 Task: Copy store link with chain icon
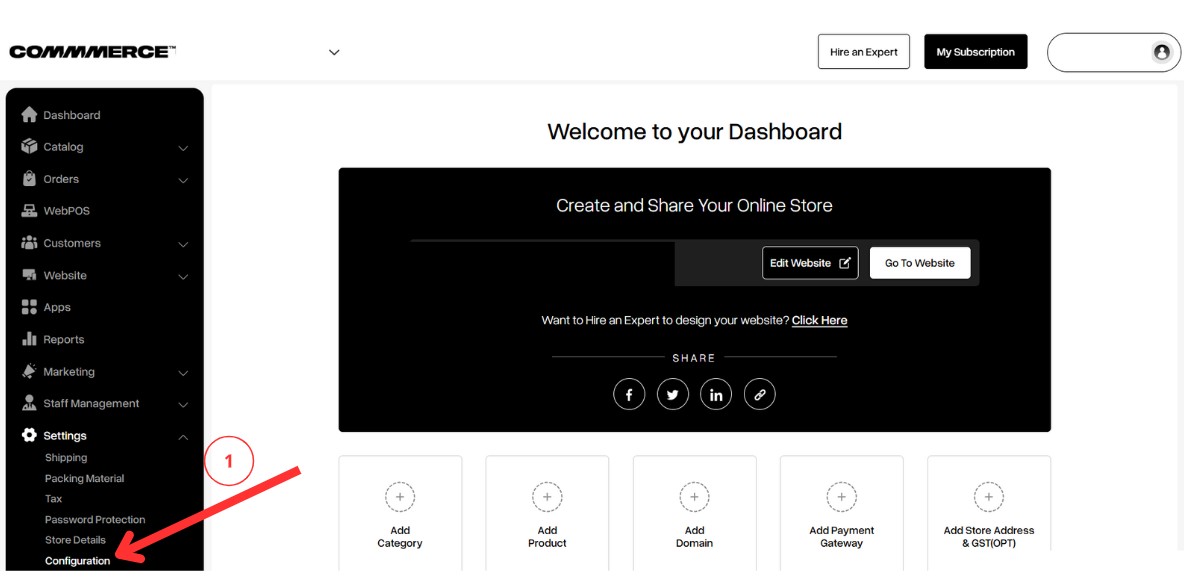pyautogui.click(x=760, y=394)
